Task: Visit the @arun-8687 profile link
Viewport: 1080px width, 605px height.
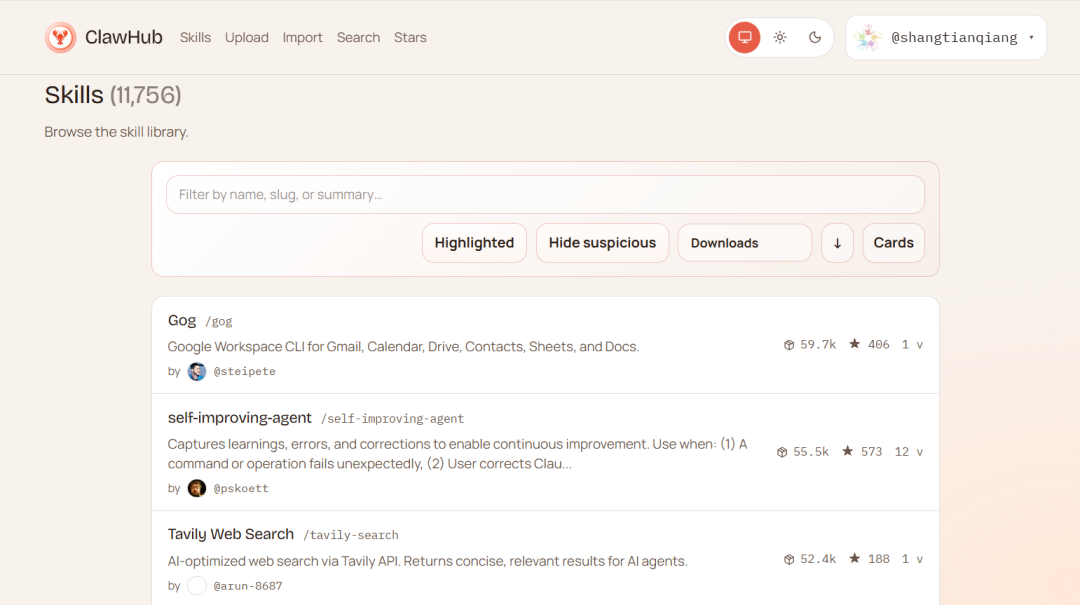Action: [248, 586]
